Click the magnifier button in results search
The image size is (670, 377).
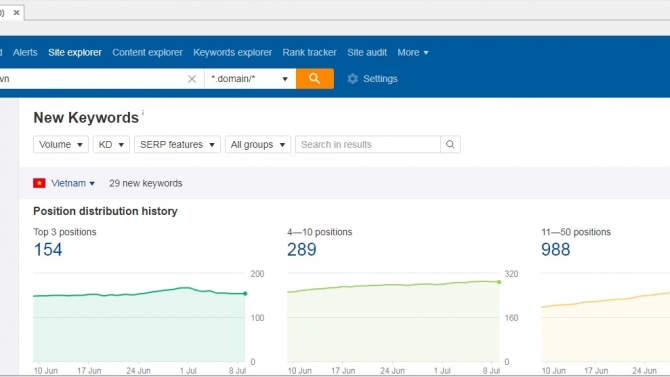click(450, 144)
